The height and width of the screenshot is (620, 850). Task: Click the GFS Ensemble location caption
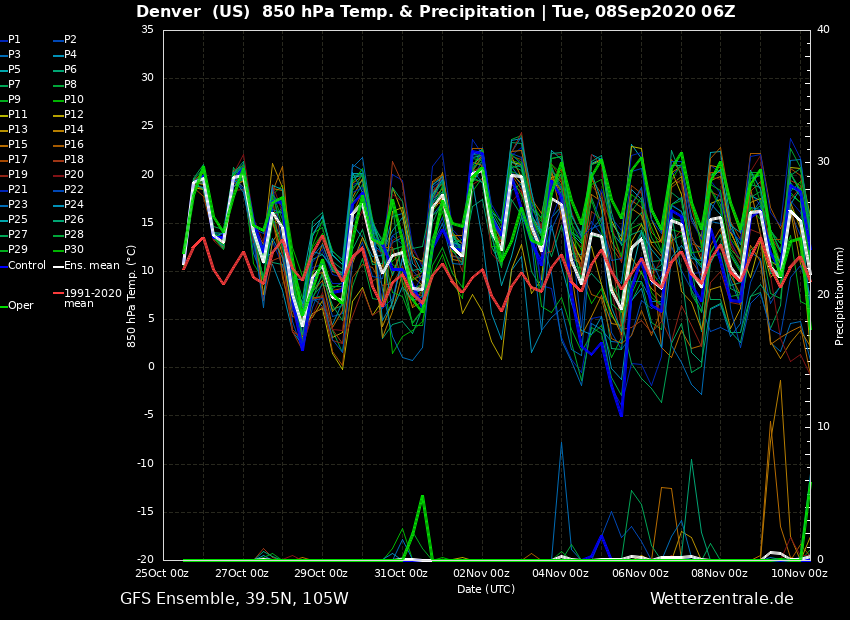(234, 599)
